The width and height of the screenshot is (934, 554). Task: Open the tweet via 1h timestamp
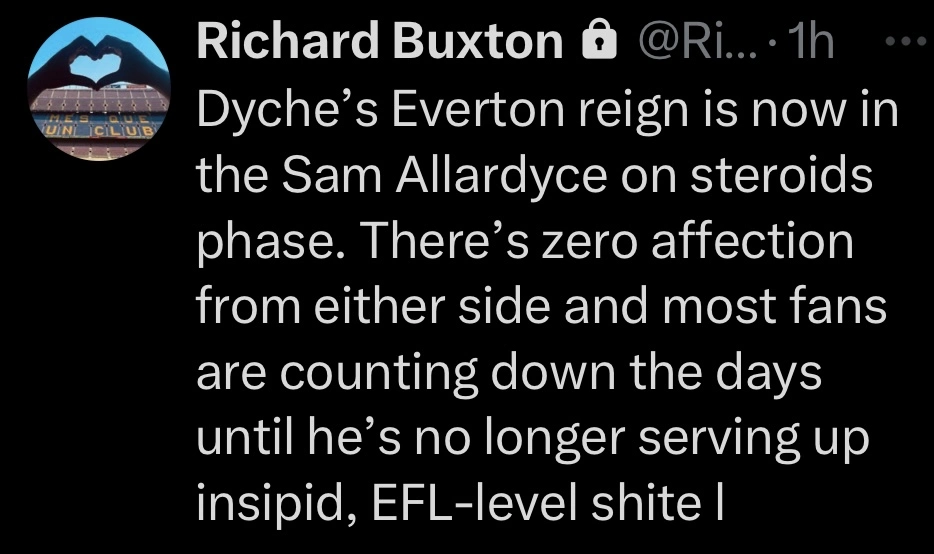[812, 42]
